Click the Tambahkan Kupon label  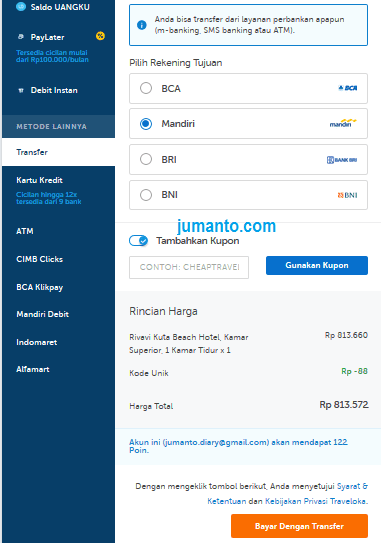click(x=197, y=241)
